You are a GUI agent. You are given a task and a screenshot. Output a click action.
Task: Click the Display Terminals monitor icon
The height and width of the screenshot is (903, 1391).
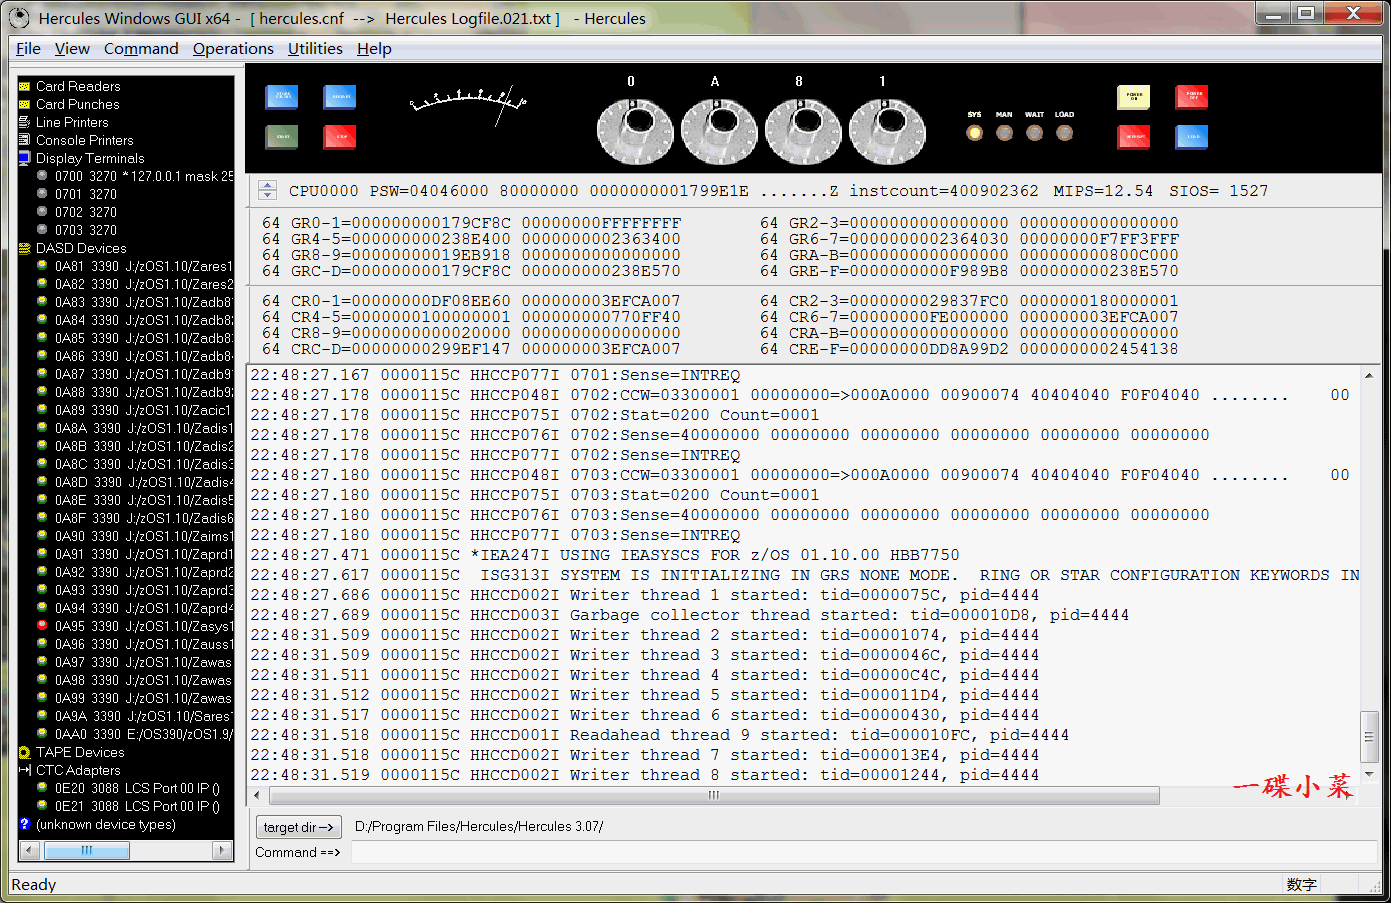[x=25, y=158]
